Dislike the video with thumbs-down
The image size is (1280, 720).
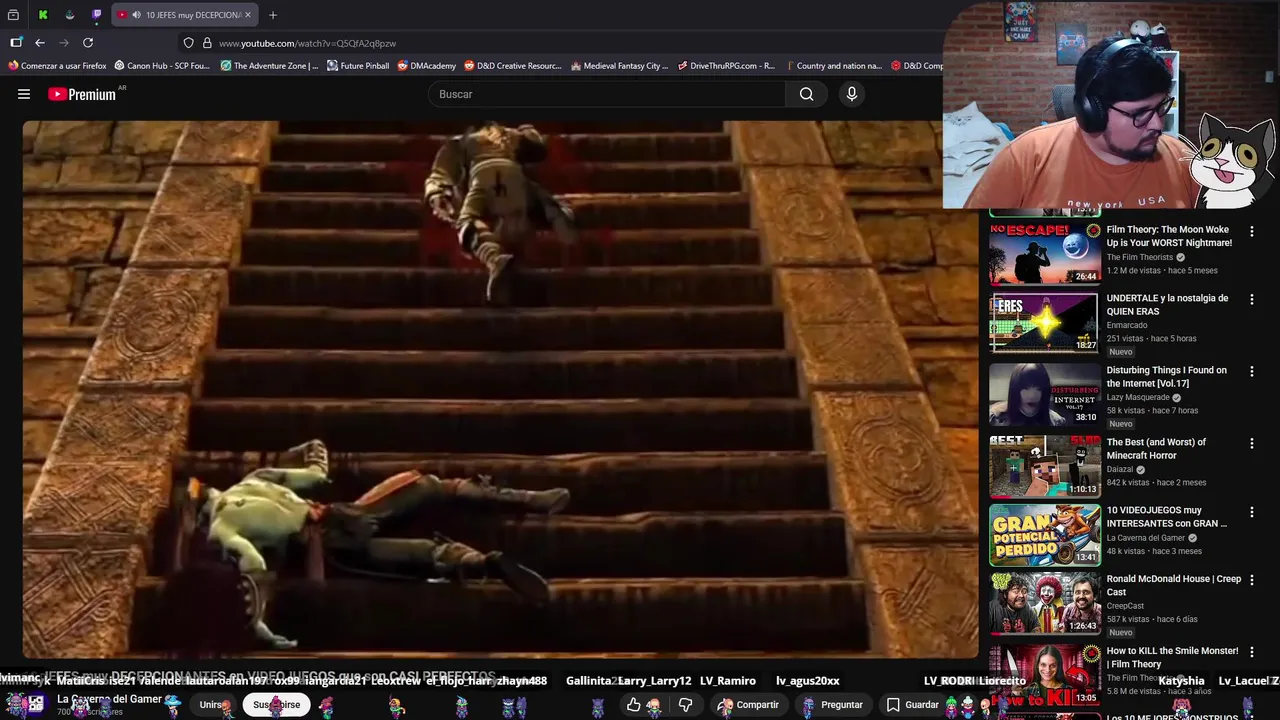pos(685,705)
